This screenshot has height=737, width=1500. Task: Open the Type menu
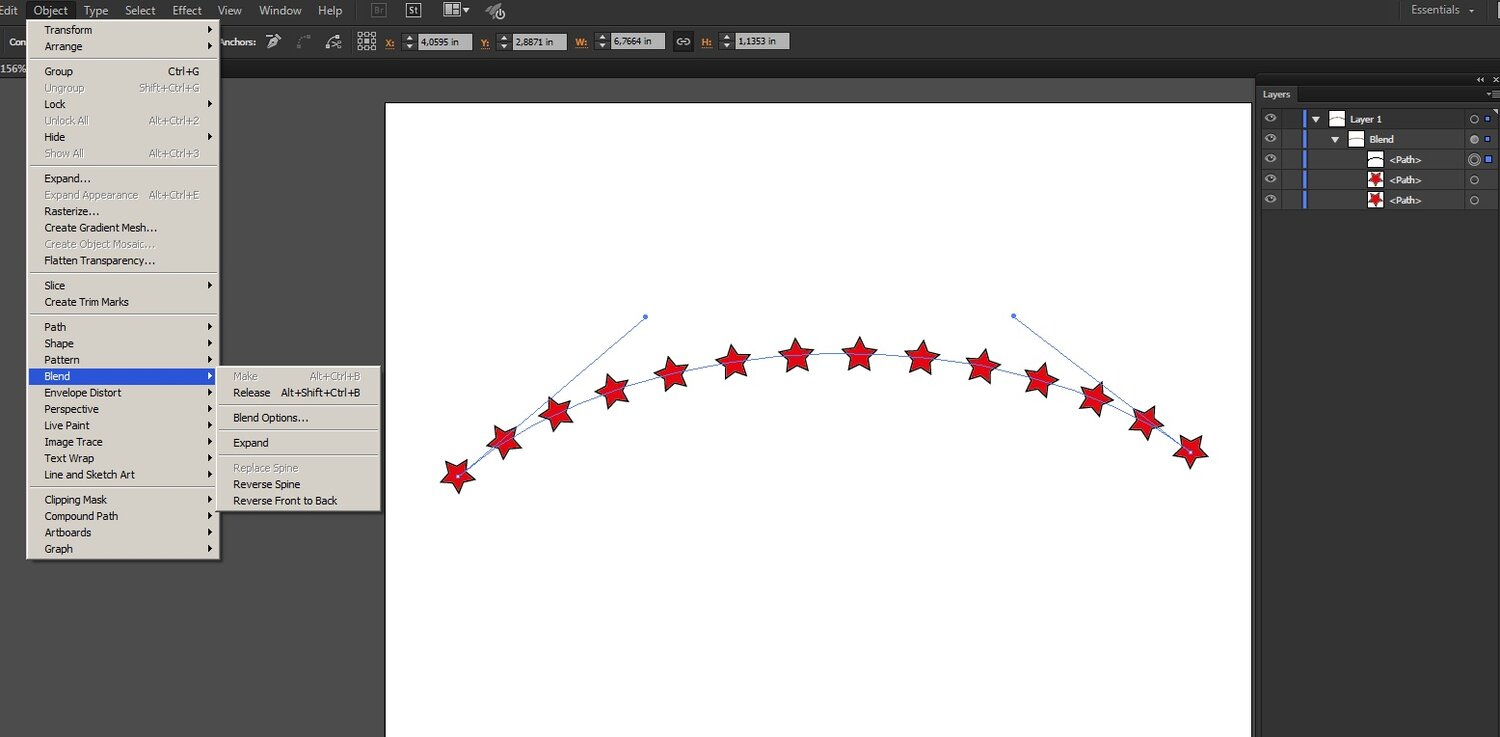(x=96, y=10)
